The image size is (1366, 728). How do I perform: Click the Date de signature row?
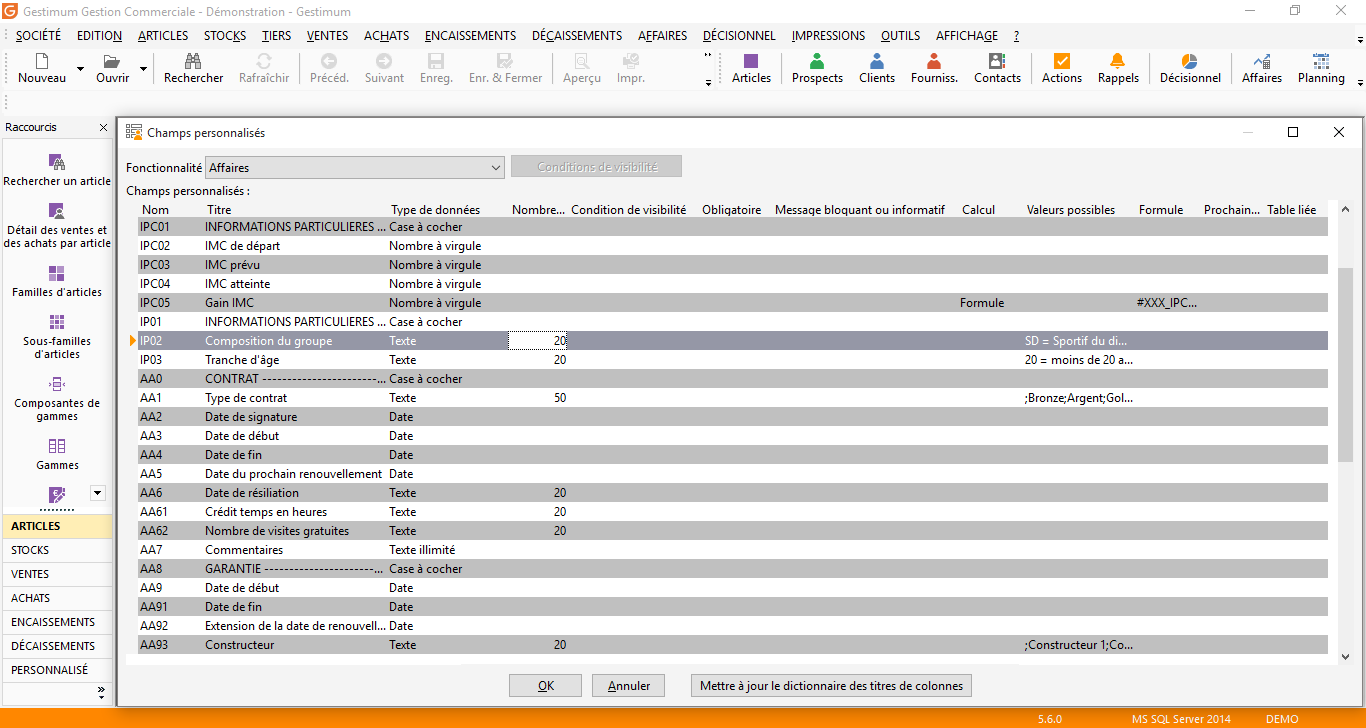(x=733, y=417)
